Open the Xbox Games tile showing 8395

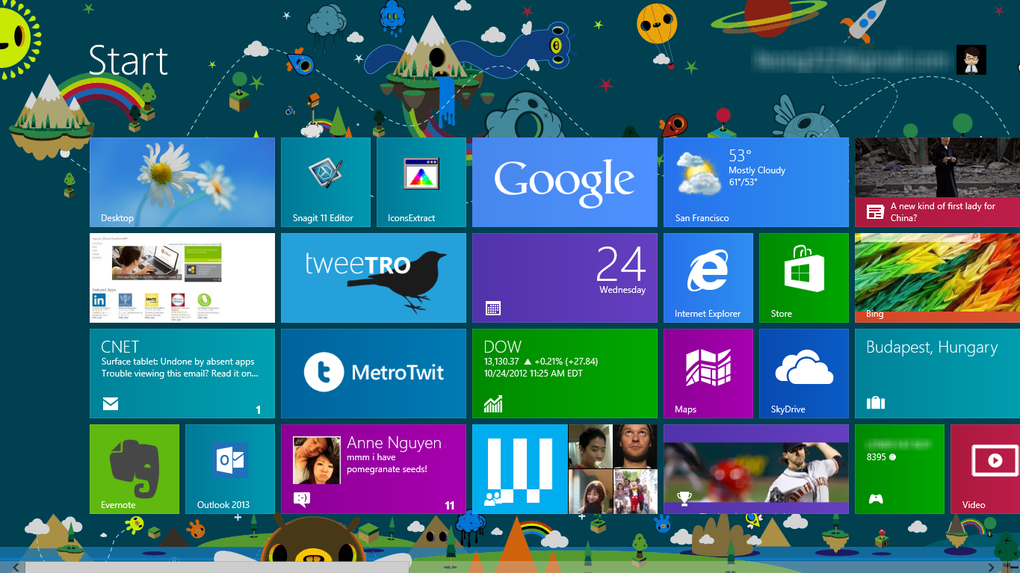tap(899, 469)
